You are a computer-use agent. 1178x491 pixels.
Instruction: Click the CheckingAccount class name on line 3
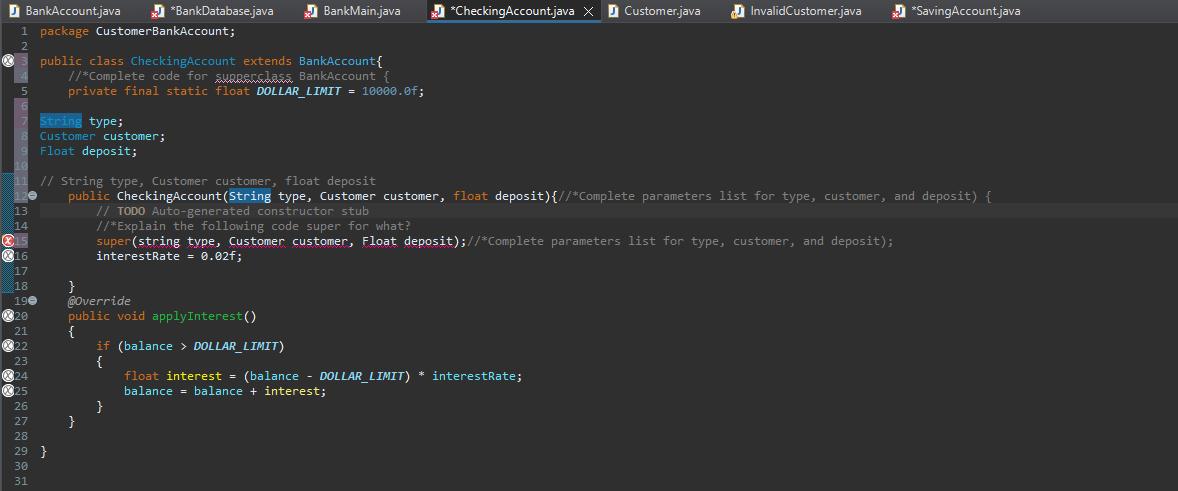pos(183,61)
